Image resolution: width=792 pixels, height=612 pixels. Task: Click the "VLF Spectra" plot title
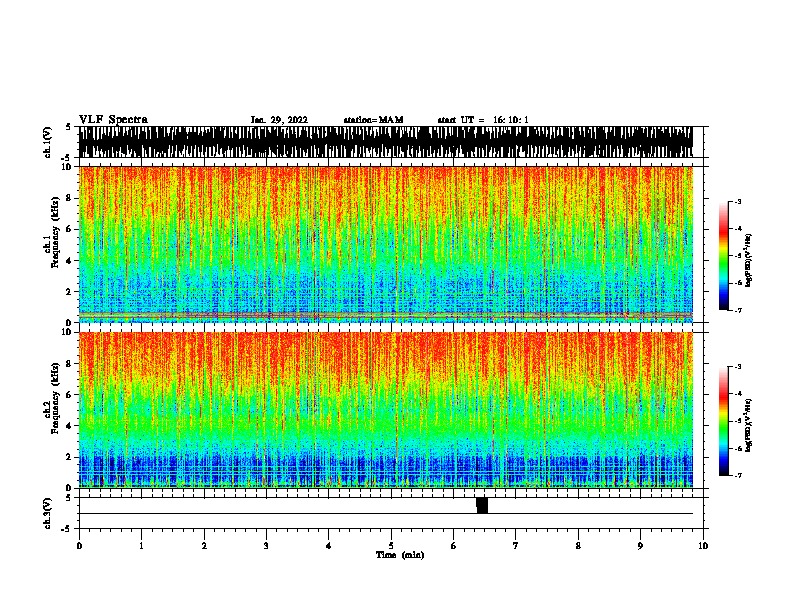[x=113, y=120]
